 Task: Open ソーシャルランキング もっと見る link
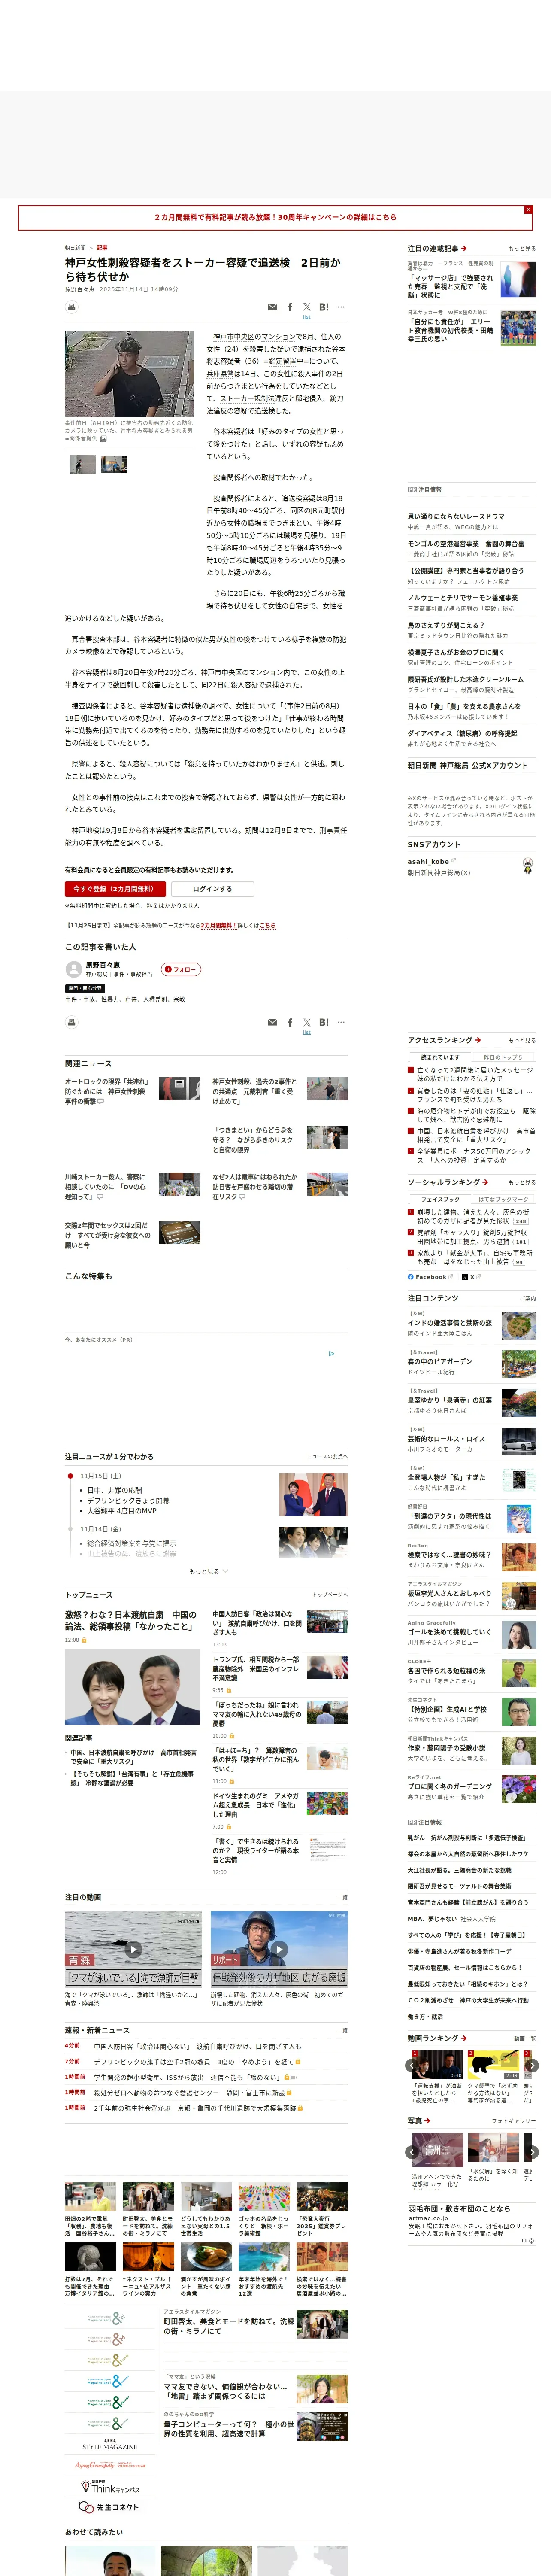tap(522, 1182)
